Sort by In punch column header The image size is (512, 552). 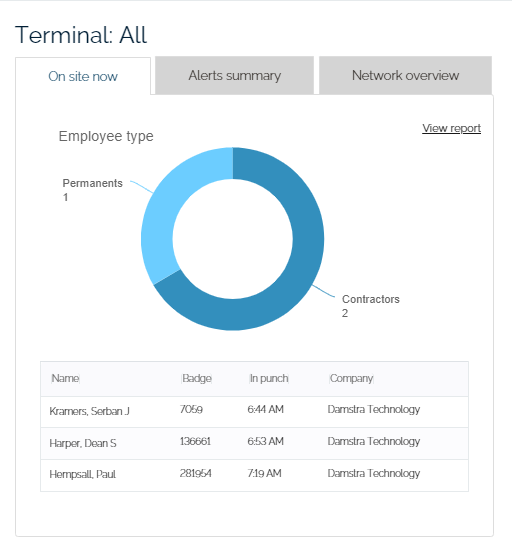tap(269, 378)
